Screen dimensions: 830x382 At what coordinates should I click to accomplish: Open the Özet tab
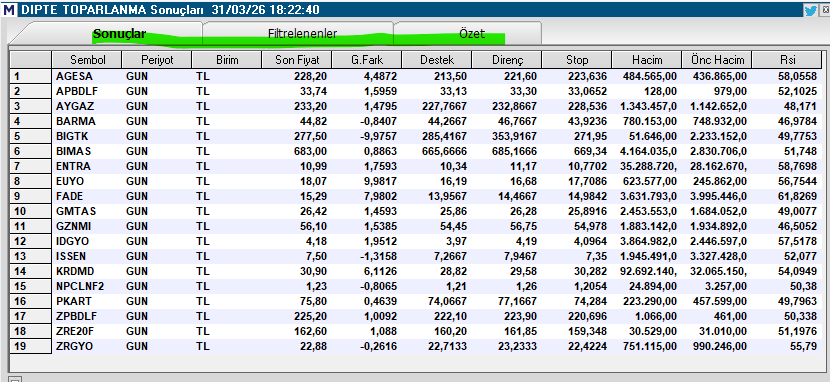tap(472, 33)
